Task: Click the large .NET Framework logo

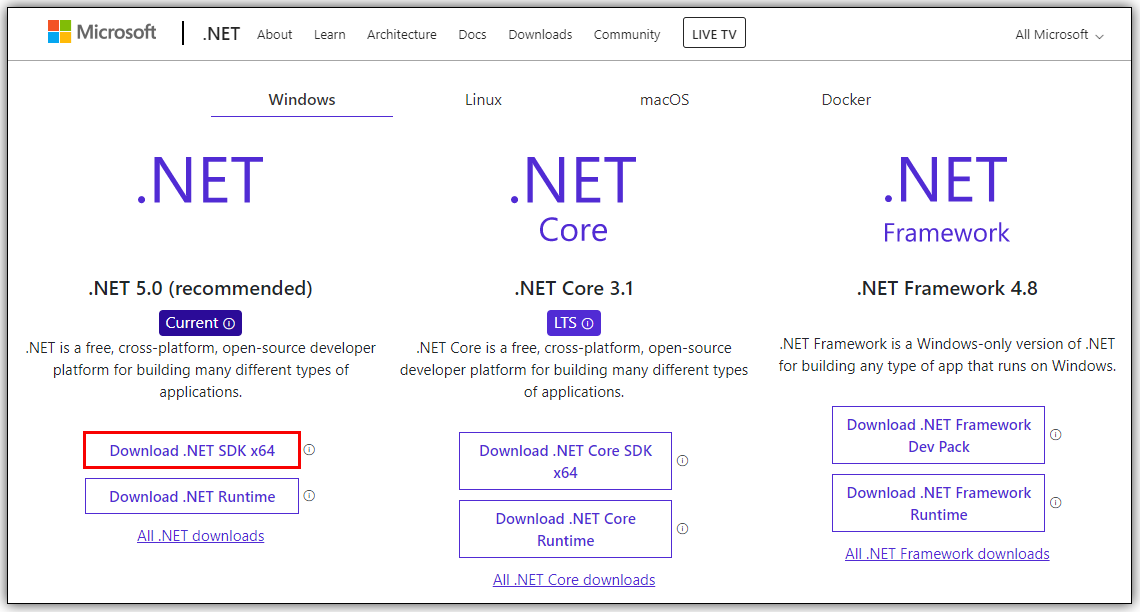Action: [946, 199]
